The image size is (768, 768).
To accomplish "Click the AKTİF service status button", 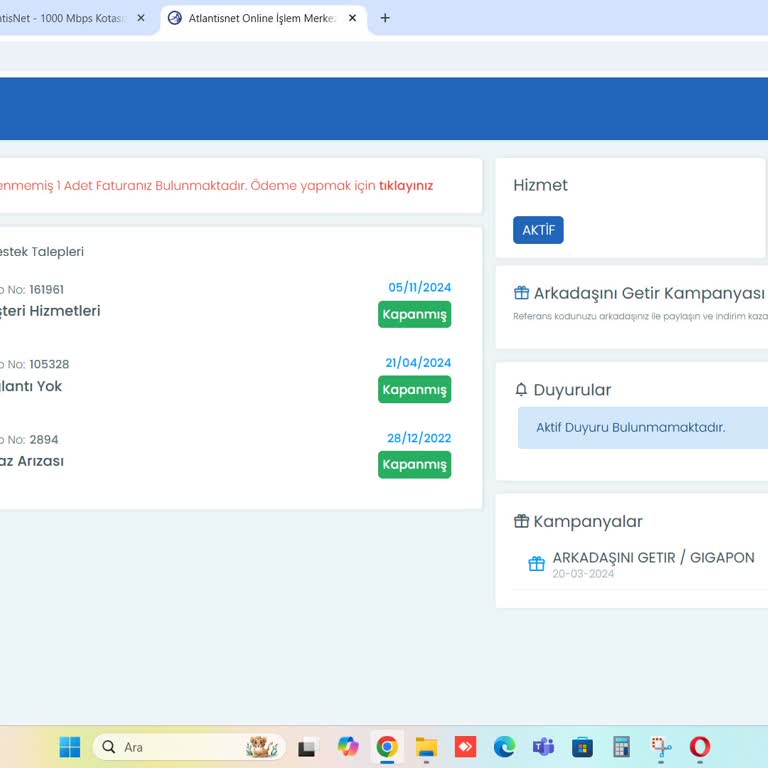I will [x=538, y=230].
